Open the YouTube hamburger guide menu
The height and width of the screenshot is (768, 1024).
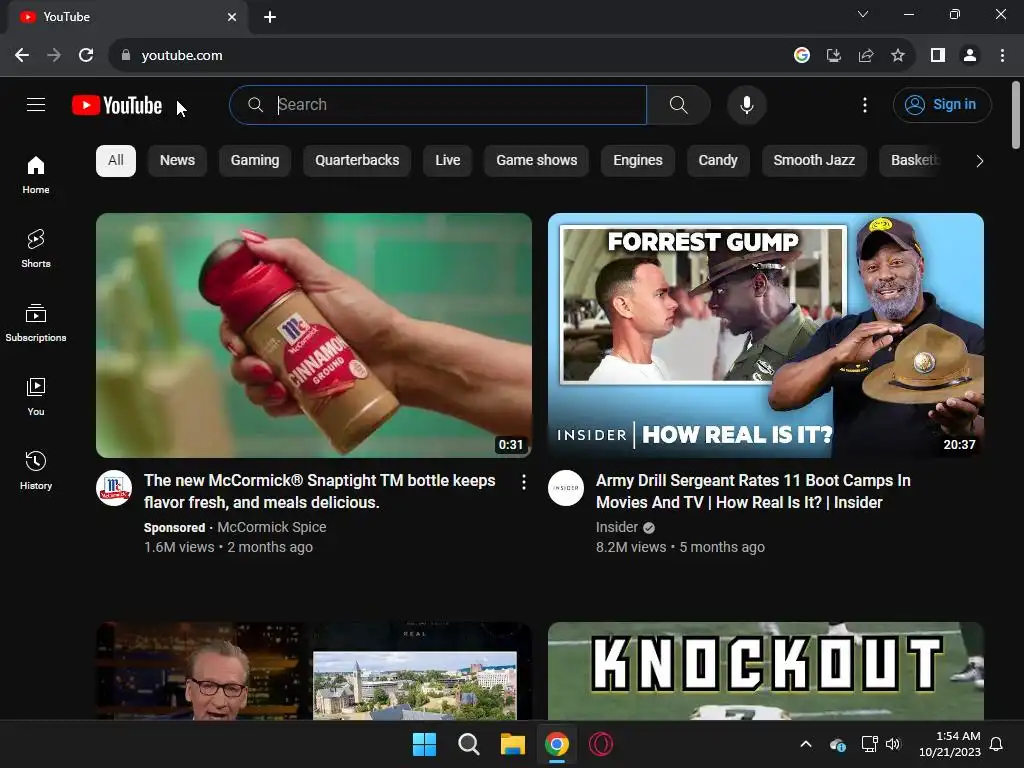36,104
